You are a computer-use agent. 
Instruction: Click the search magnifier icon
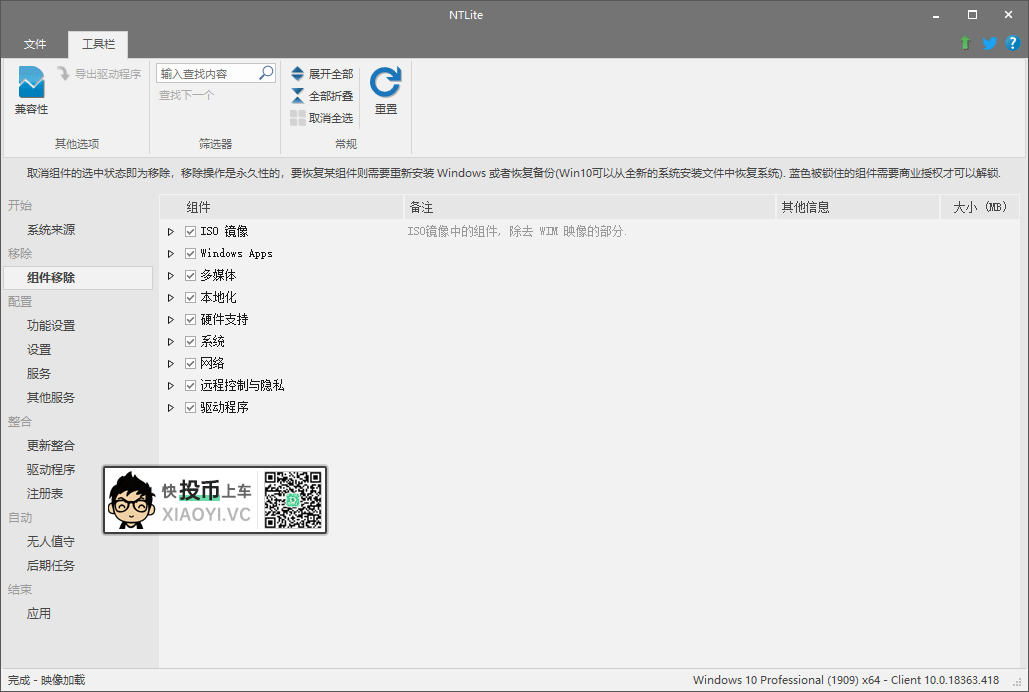tap(266, 73)
